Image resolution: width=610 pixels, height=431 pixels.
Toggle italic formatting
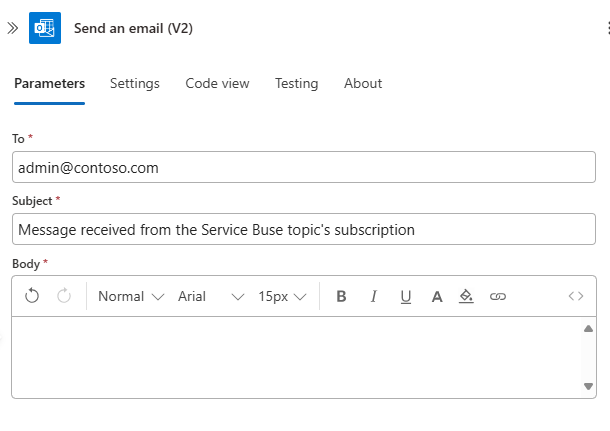click(373, 296)
